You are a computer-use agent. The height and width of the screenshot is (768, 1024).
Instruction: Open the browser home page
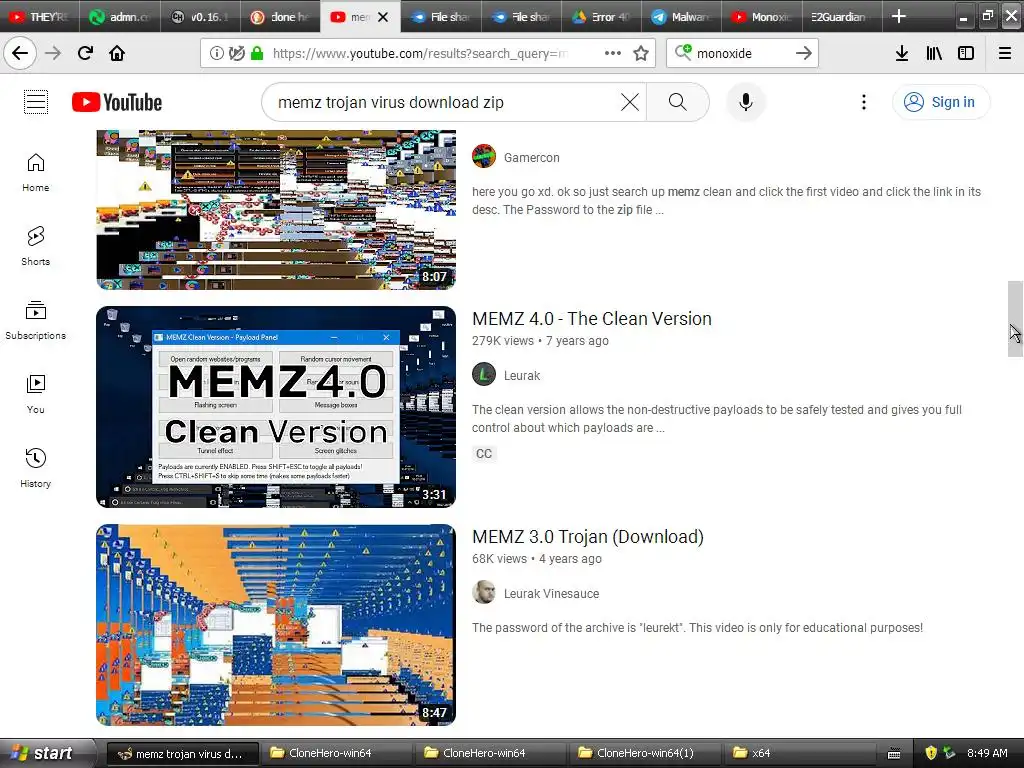tap(117, 53)
